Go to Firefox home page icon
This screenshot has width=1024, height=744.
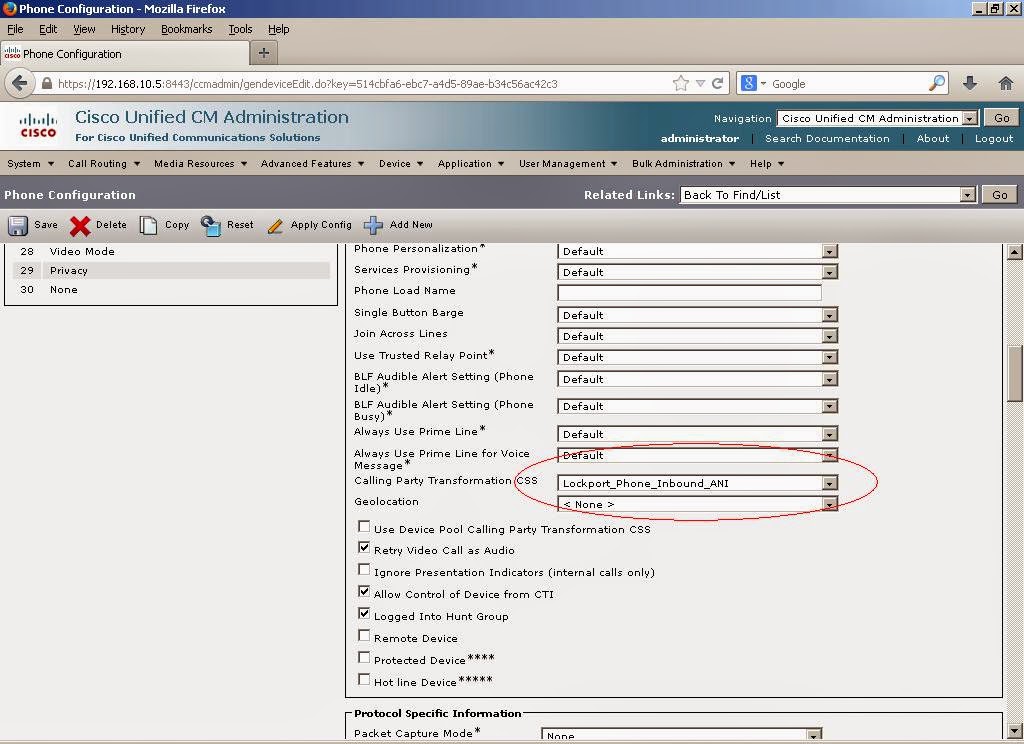[1006, 83]
